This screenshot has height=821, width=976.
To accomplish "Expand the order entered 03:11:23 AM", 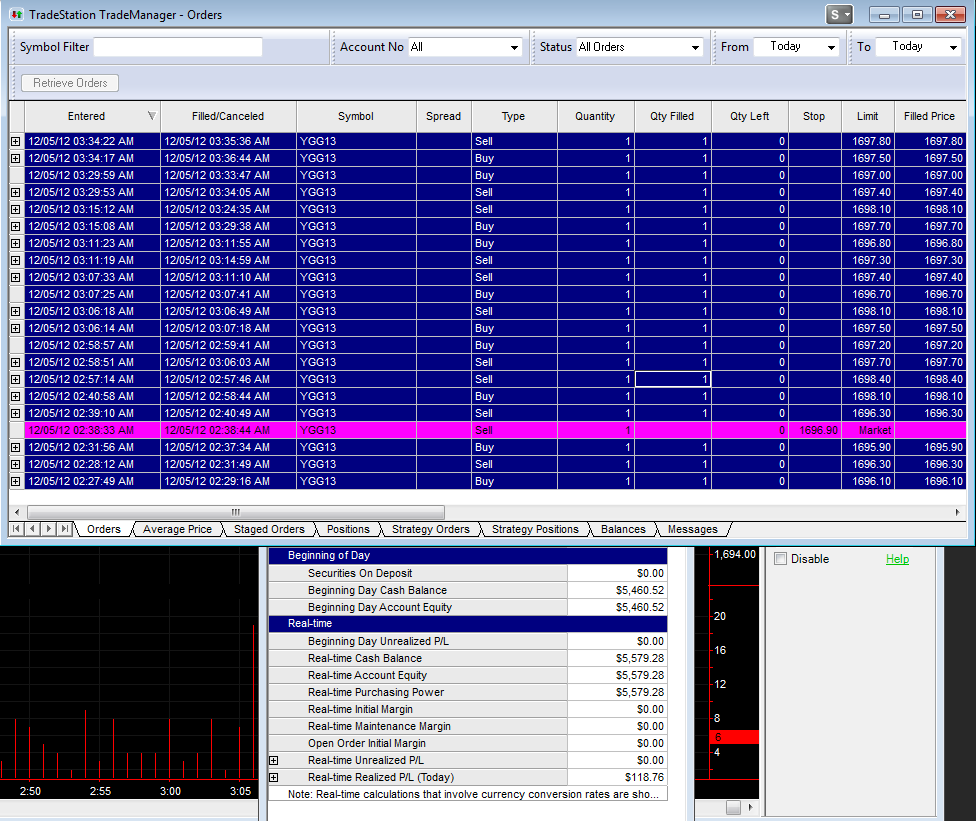I will pyautogui.click(x=16, y=243).
